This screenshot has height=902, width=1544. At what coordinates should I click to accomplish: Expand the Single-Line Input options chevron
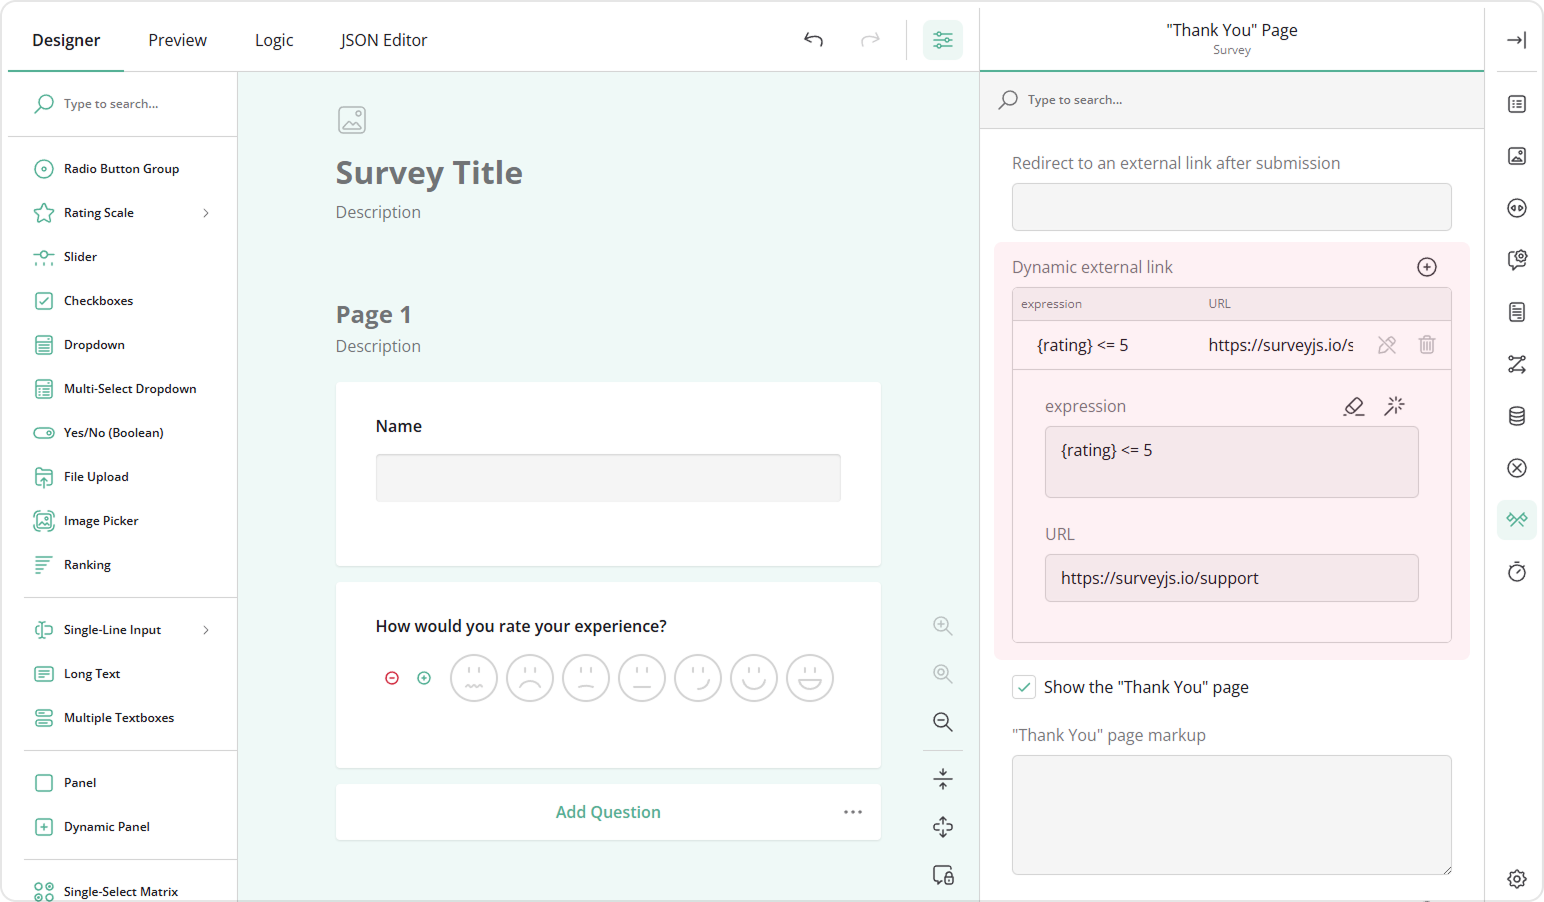(x=205, y=629)
